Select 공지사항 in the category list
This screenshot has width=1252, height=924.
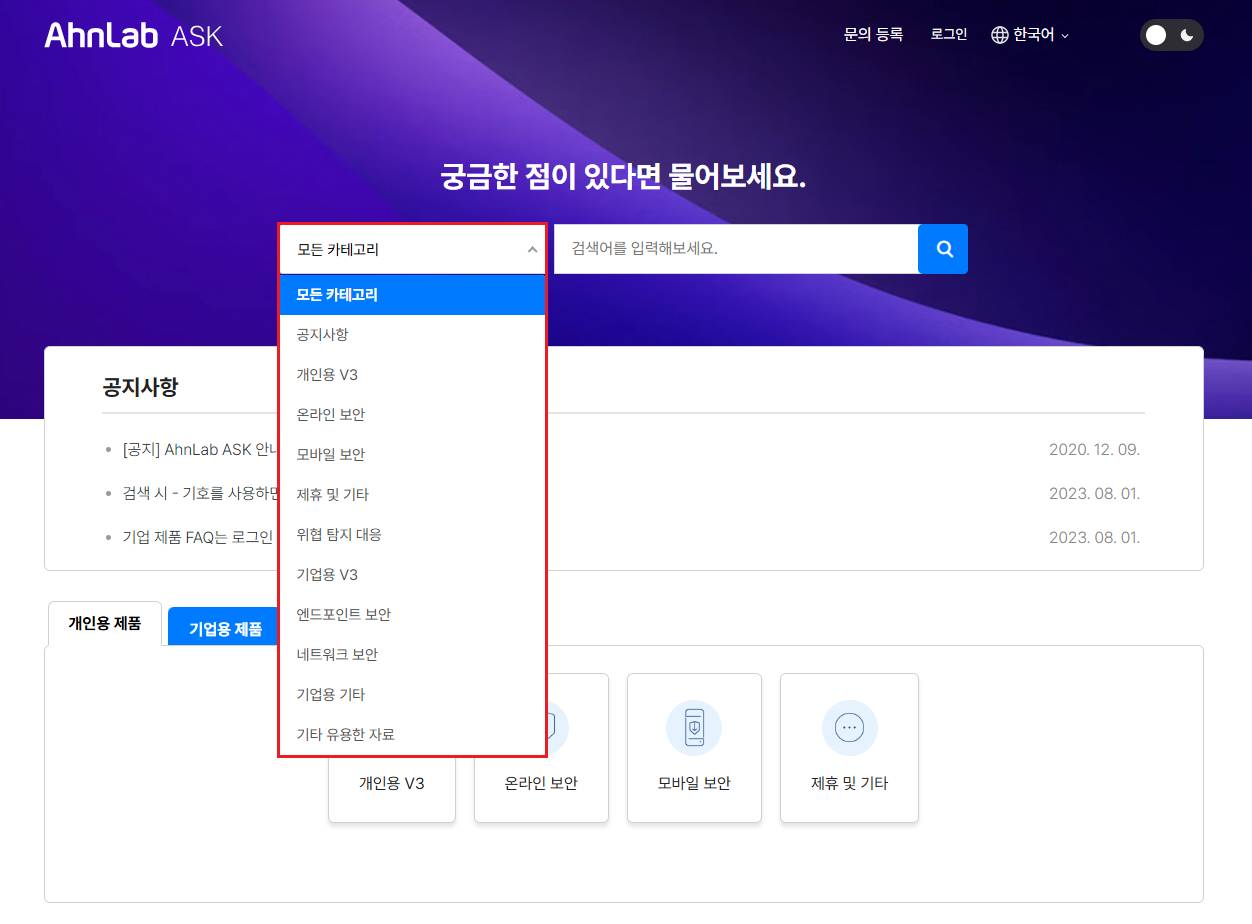[412, 335]
